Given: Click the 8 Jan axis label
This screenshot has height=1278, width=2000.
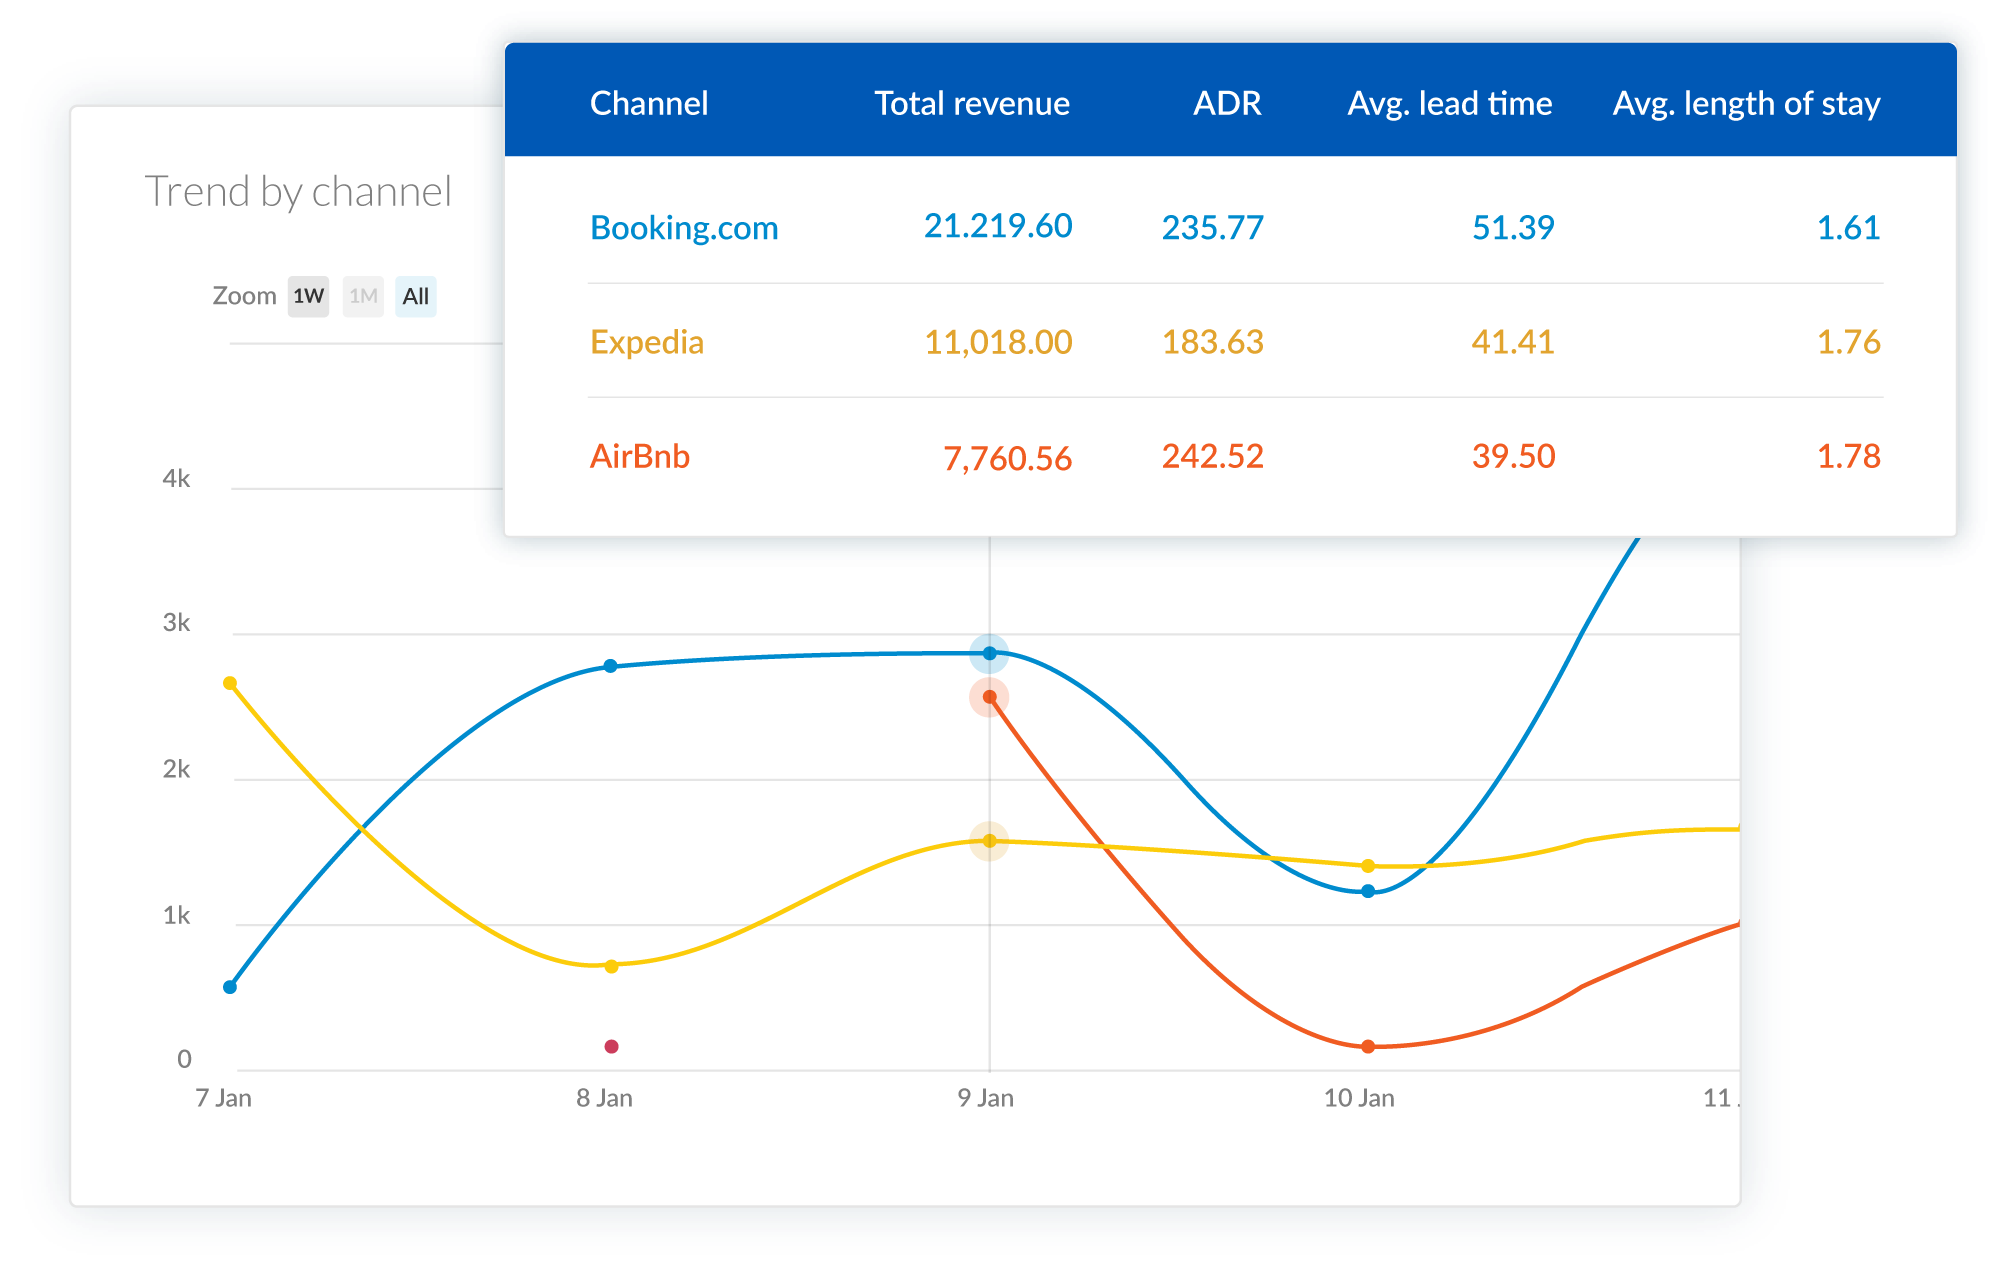Looking at the screenshot, I should point(604,1098).
